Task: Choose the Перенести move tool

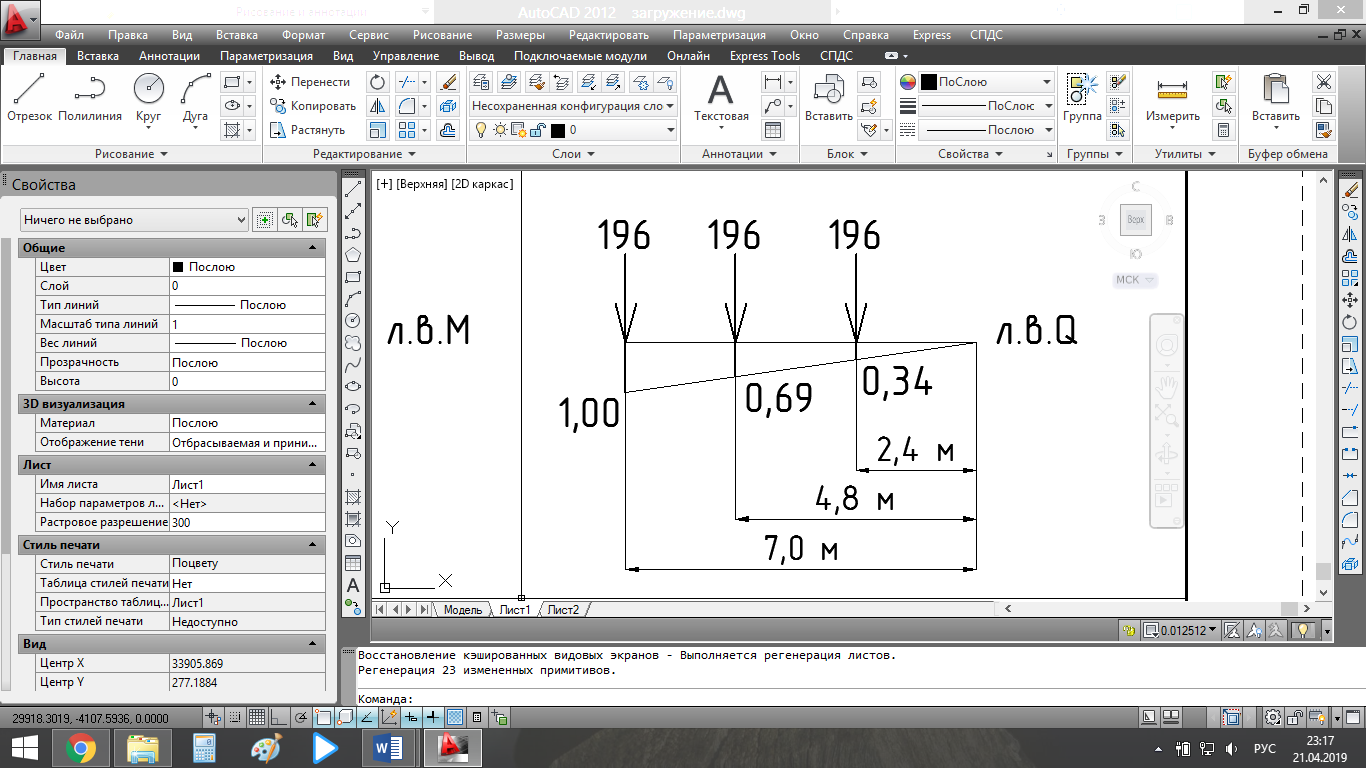Action: 310,82
